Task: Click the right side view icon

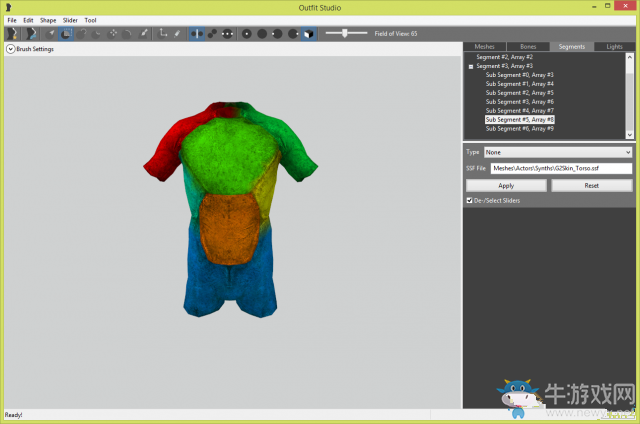Action: click(x=293, y=34)
